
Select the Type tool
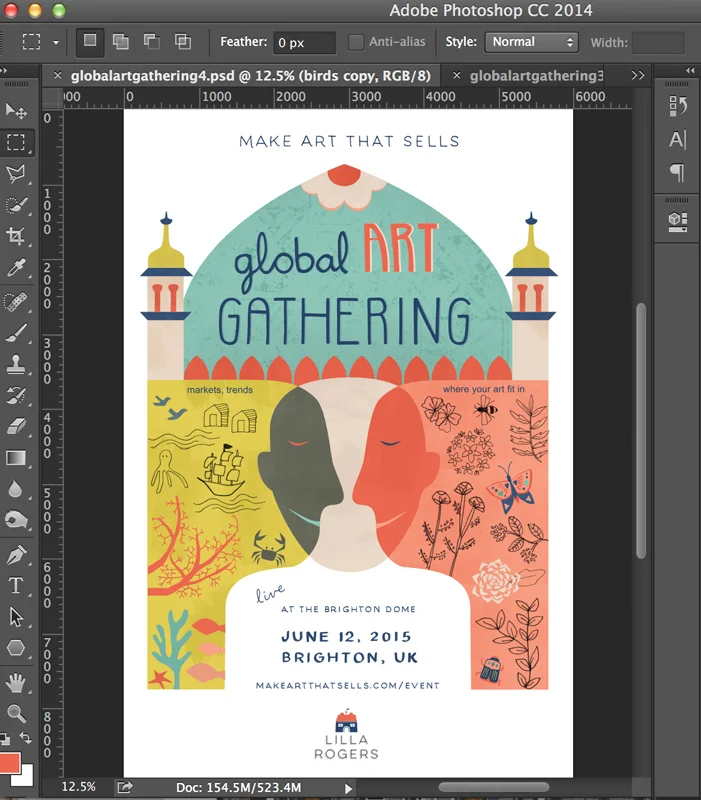[x=16, y=585]
